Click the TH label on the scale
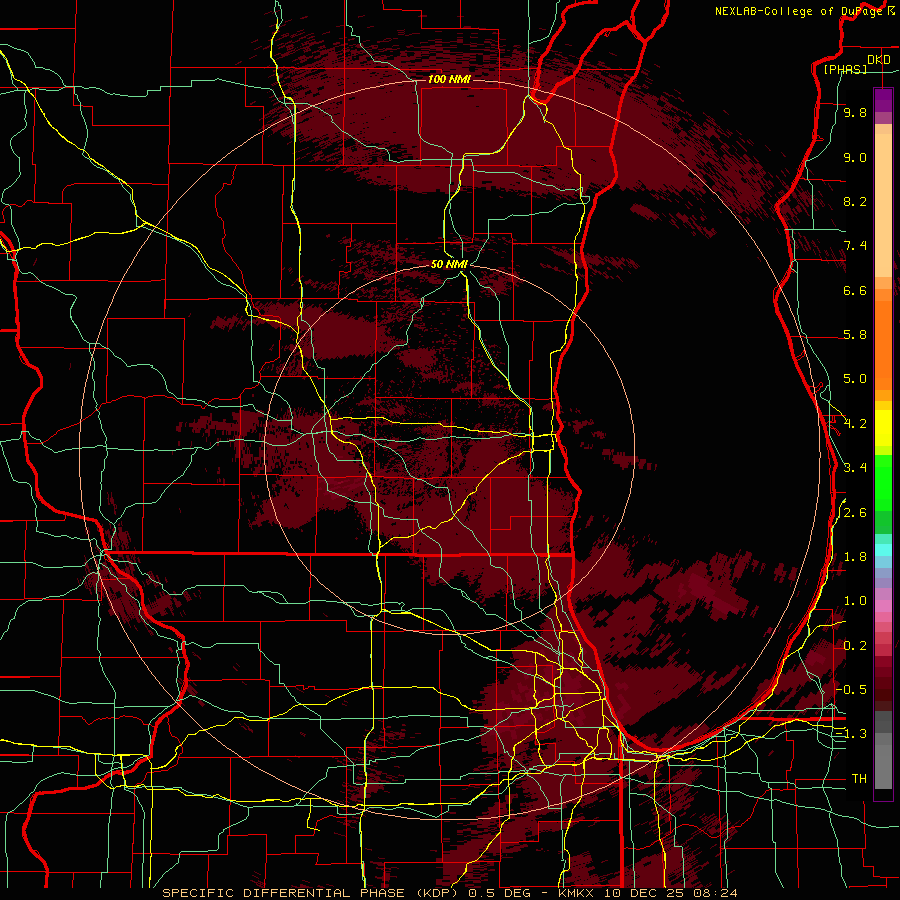Screen dimensions: 900x900 (859, 778)
